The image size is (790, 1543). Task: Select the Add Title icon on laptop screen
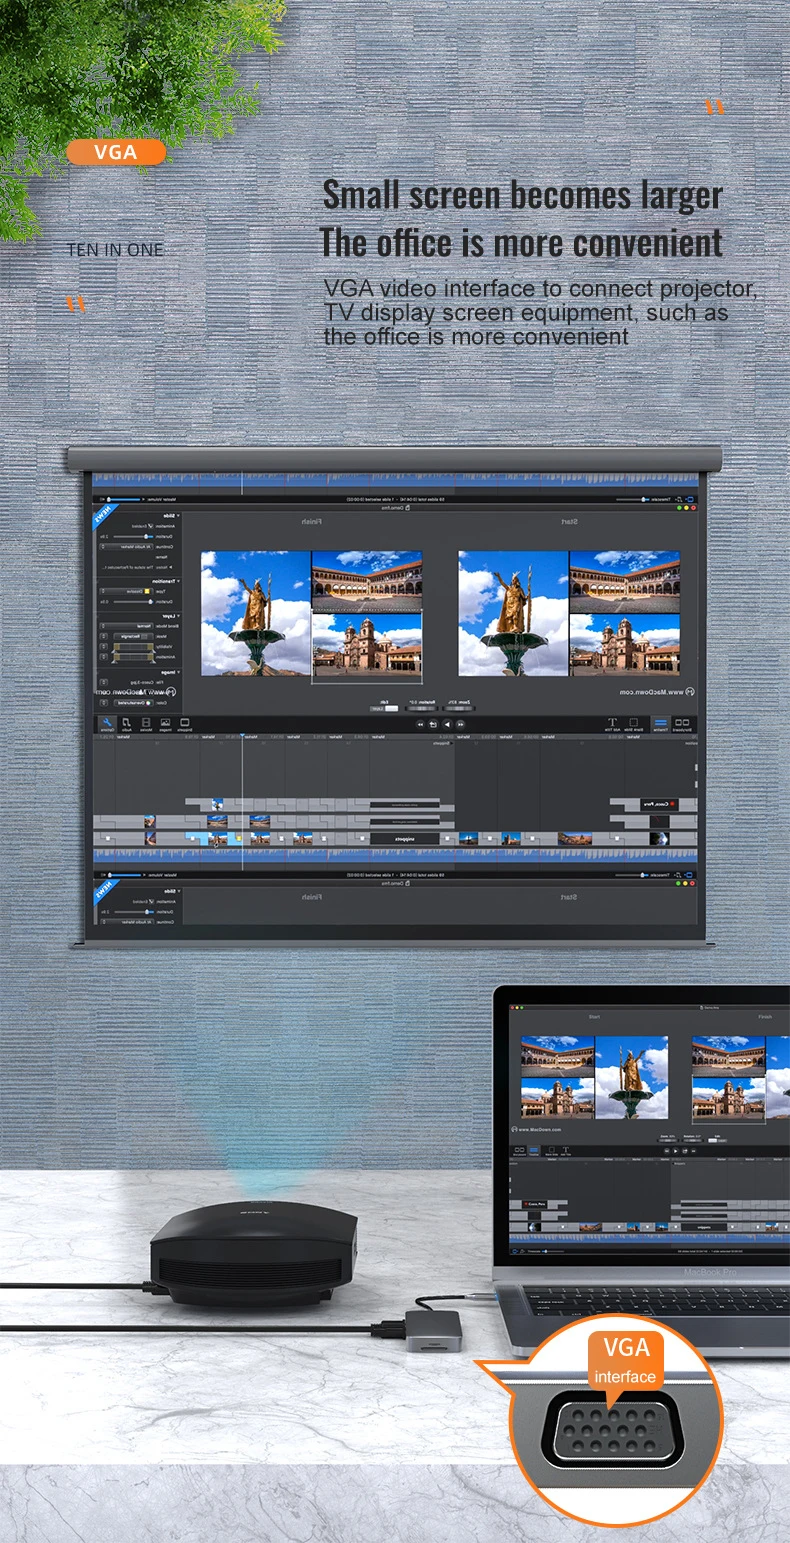point(566,1151)
